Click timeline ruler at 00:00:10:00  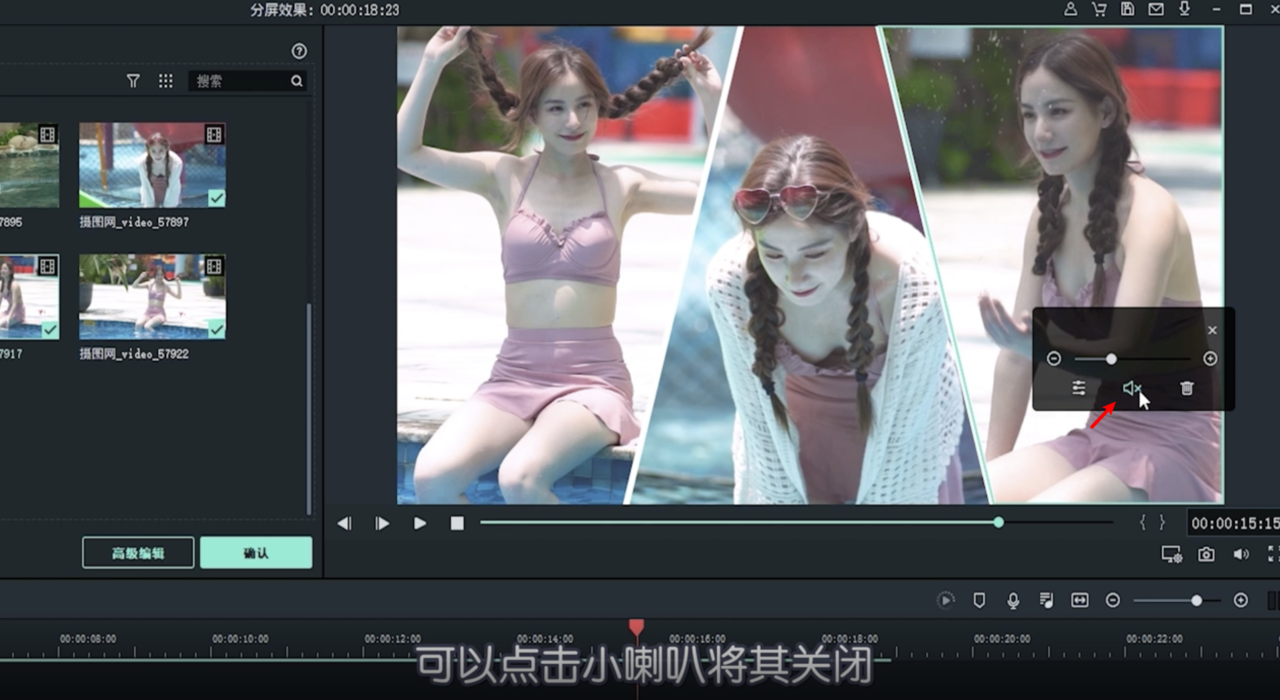(x=240, y=638)
